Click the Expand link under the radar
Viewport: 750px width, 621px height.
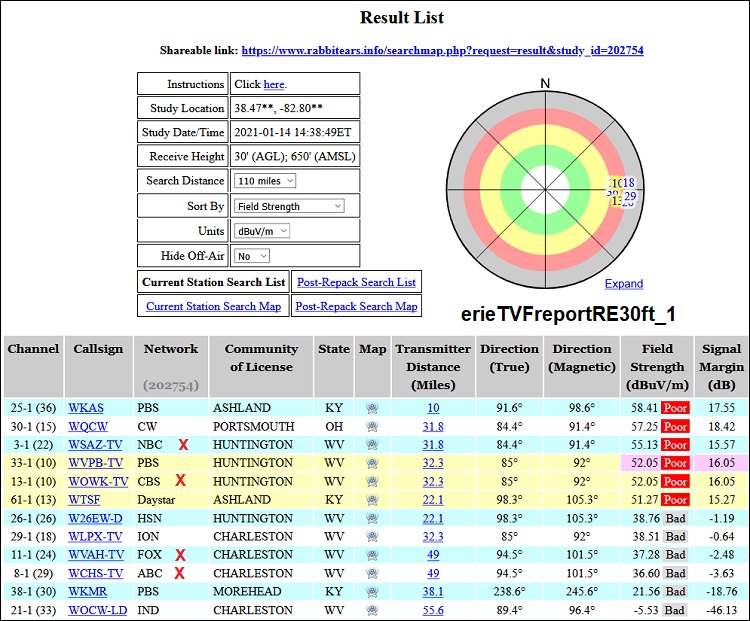point(624,284)
